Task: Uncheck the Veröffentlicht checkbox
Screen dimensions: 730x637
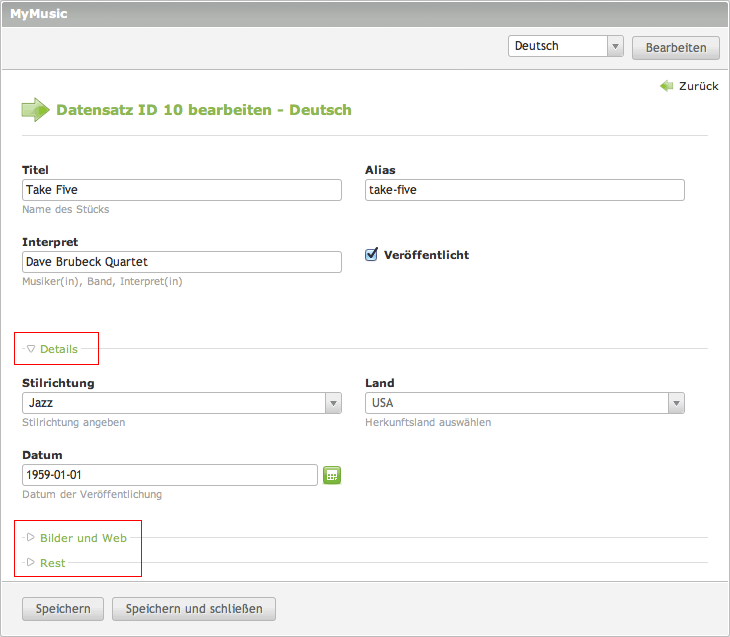Action: (x=371, y=255)
